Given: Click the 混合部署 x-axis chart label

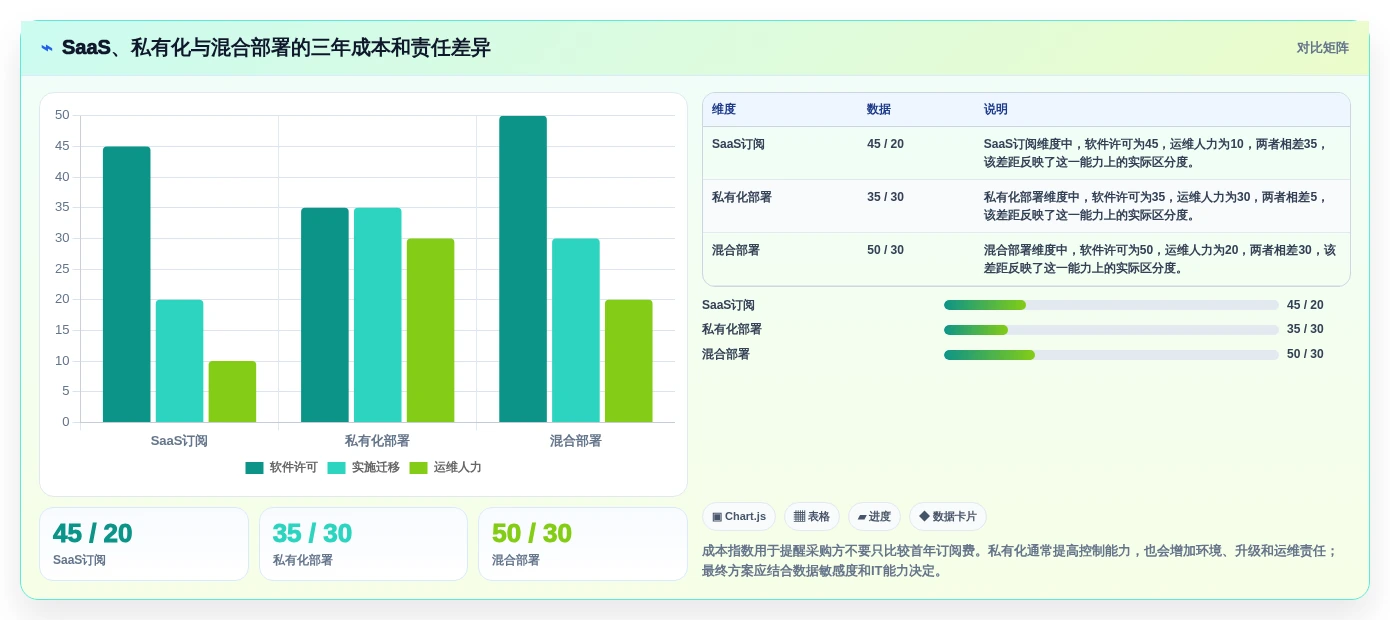Looking at the screenshot, I should tap(576, 440).
